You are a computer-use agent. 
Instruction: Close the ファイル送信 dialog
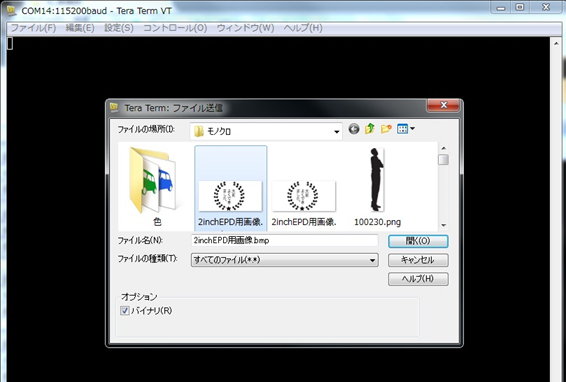pos(444,105)
